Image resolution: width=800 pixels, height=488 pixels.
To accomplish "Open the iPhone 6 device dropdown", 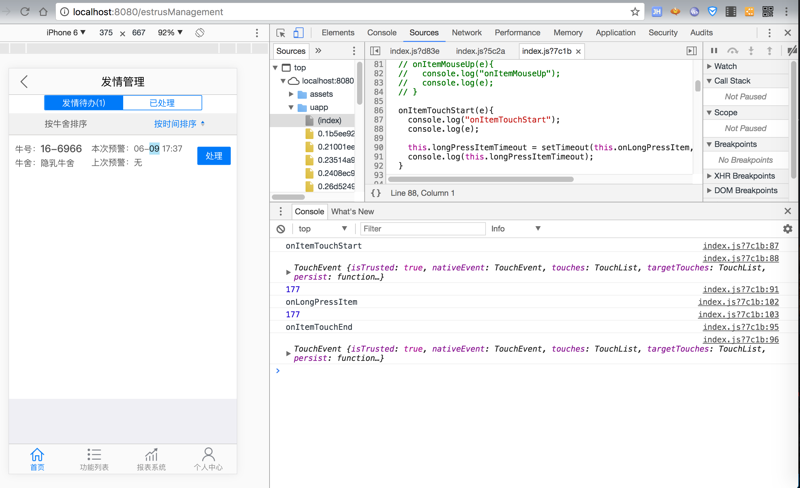I will (66, 33).
